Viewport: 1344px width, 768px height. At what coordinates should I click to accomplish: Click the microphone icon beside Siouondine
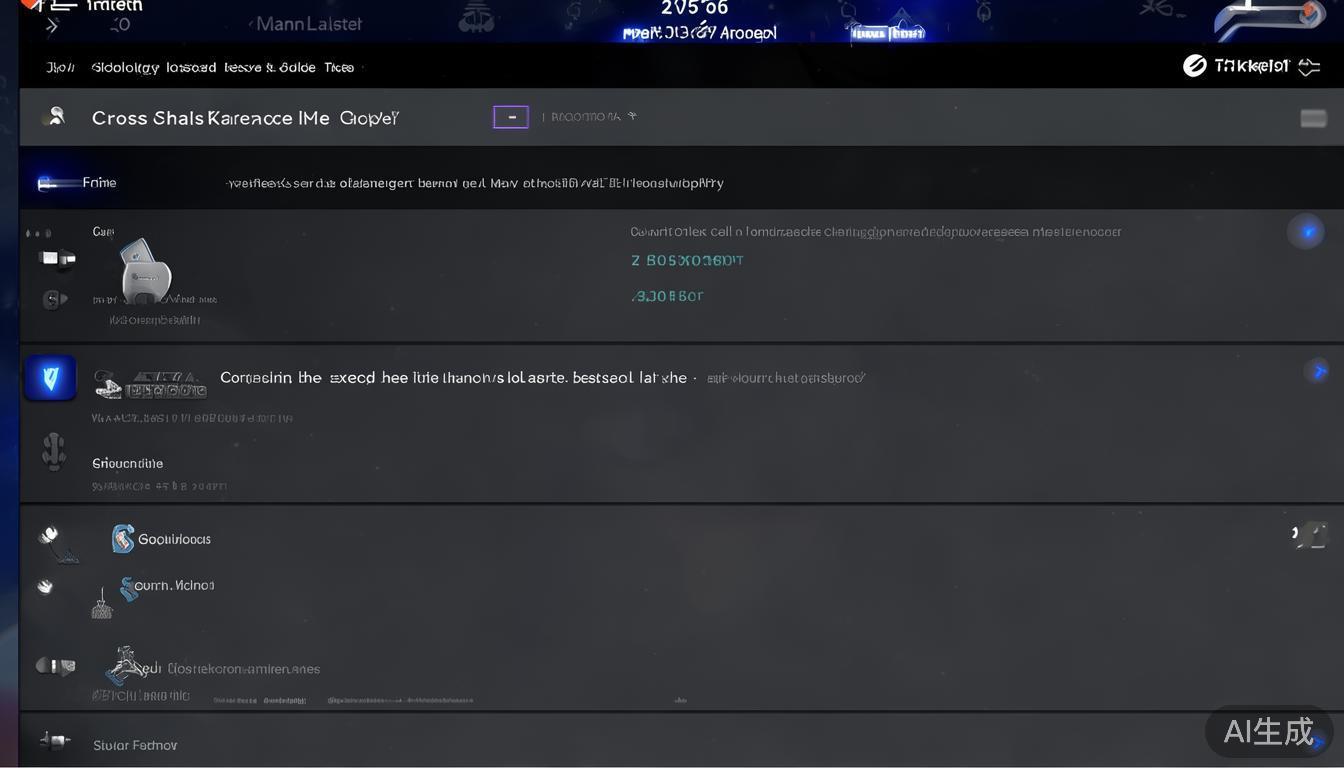click(x=54, y=451)
